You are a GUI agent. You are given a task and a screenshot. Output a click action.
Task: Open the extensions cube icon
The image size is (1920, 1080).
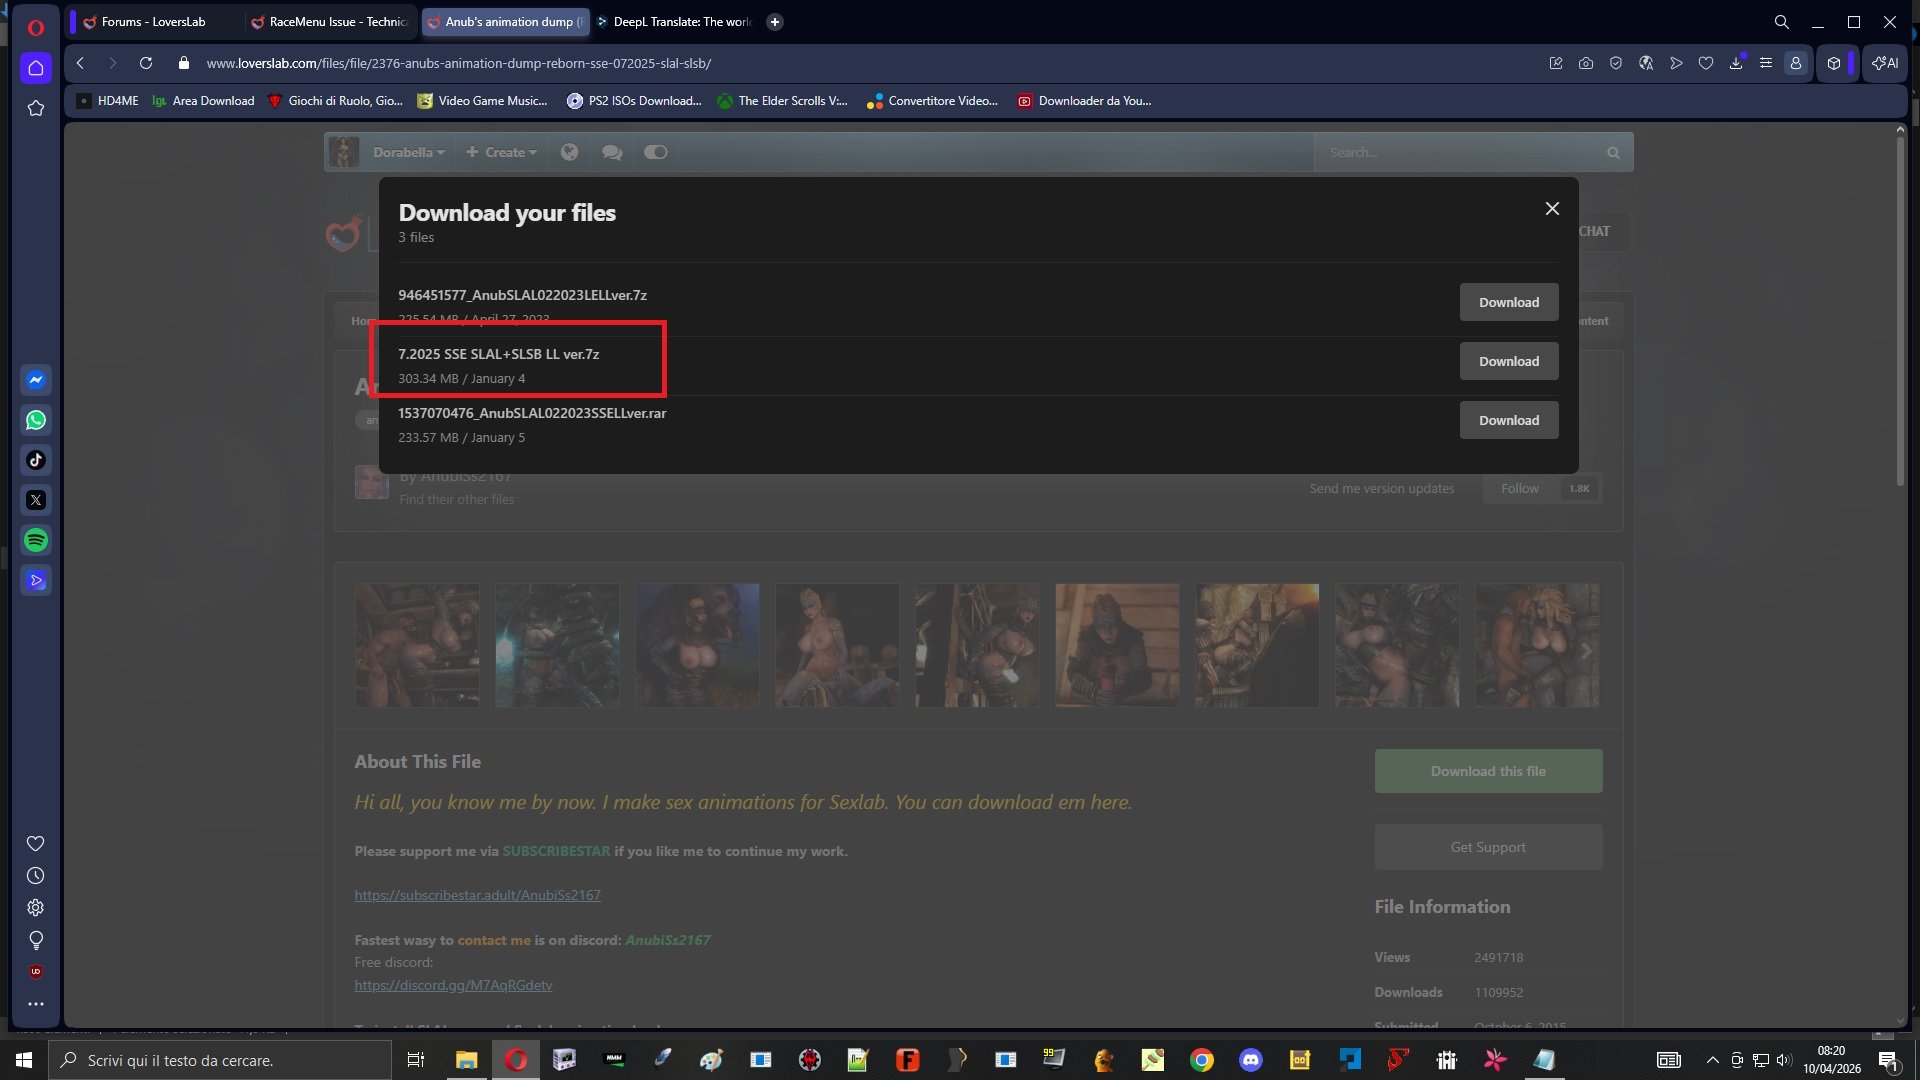(x=1834, y=63)
